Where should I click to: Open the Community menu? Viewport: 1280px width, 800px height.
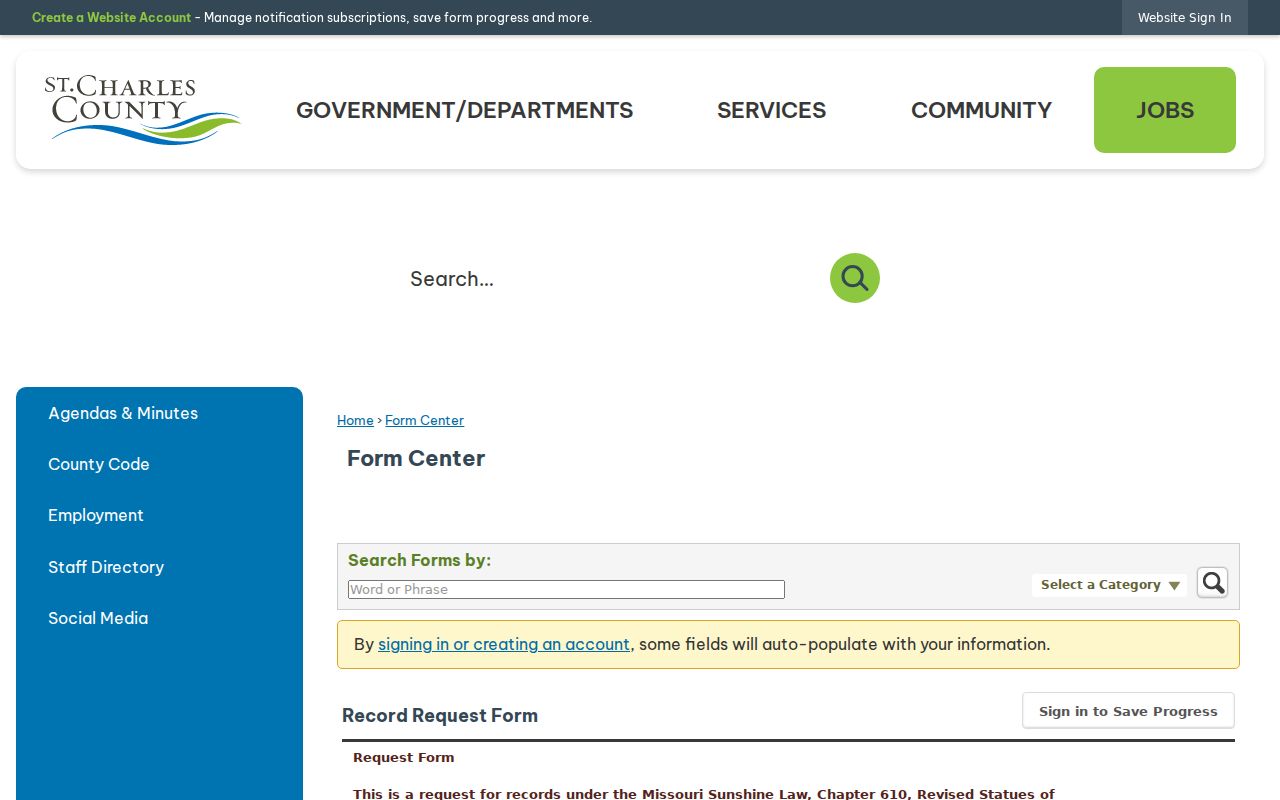tap(981, 110)
